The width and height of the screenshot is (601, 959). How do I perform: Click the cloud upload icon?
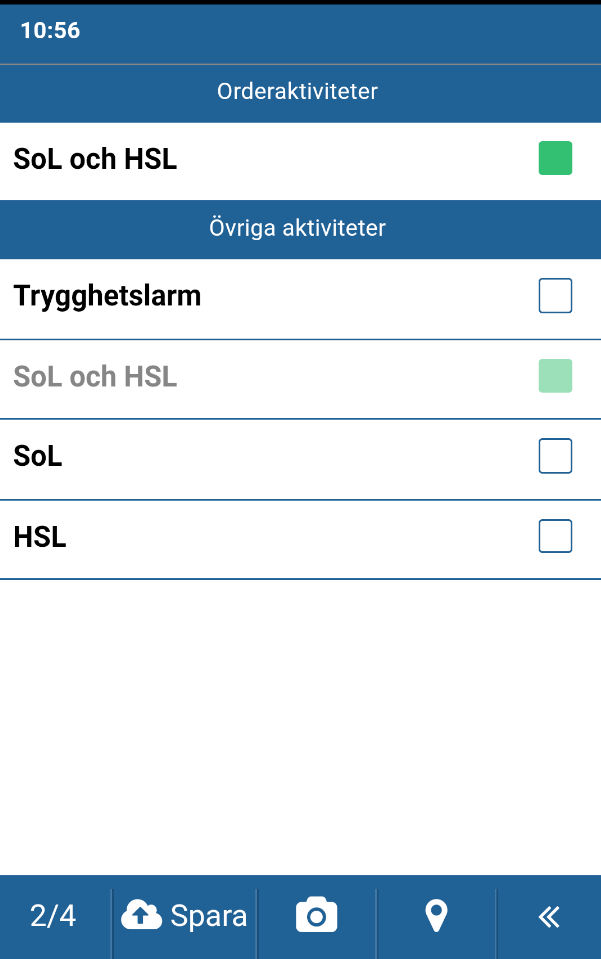pos(141,916)
